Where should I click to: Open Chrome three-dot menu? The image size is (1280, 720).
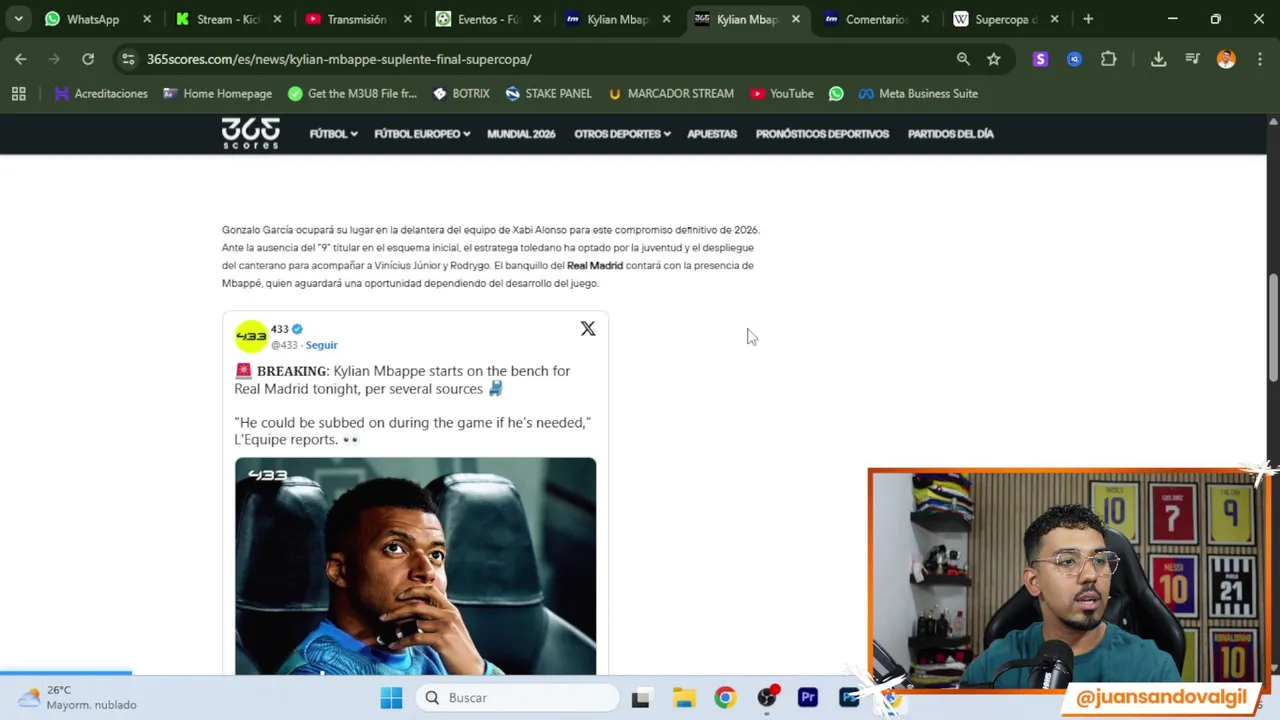[x=1260, y=59]
